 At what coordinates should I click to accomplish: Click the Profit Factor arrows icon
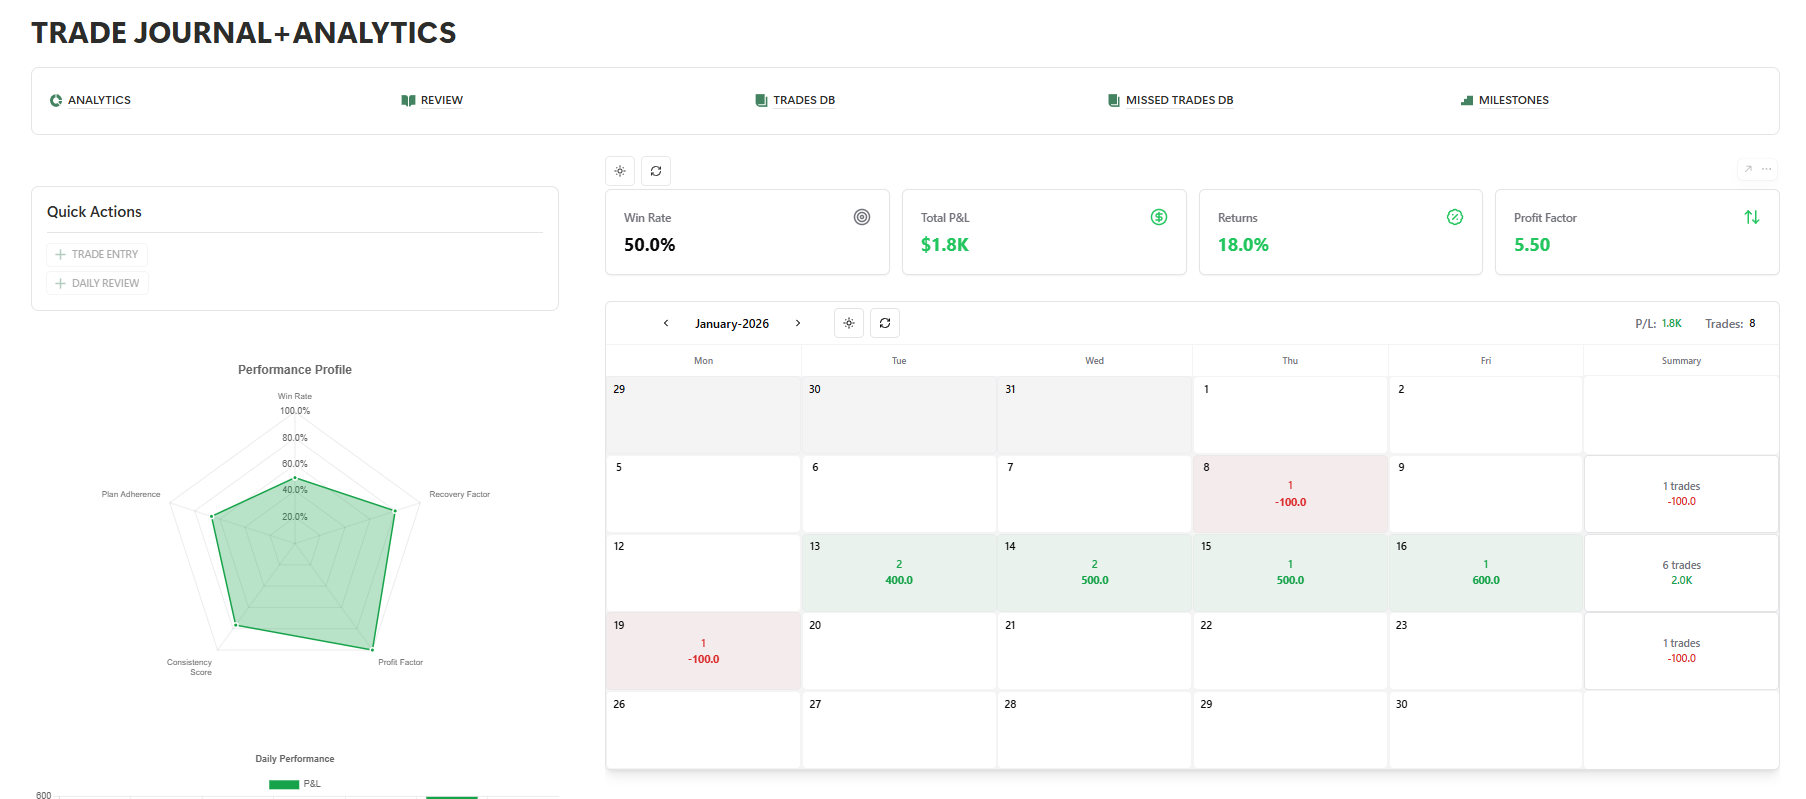tap(1752, 217)
